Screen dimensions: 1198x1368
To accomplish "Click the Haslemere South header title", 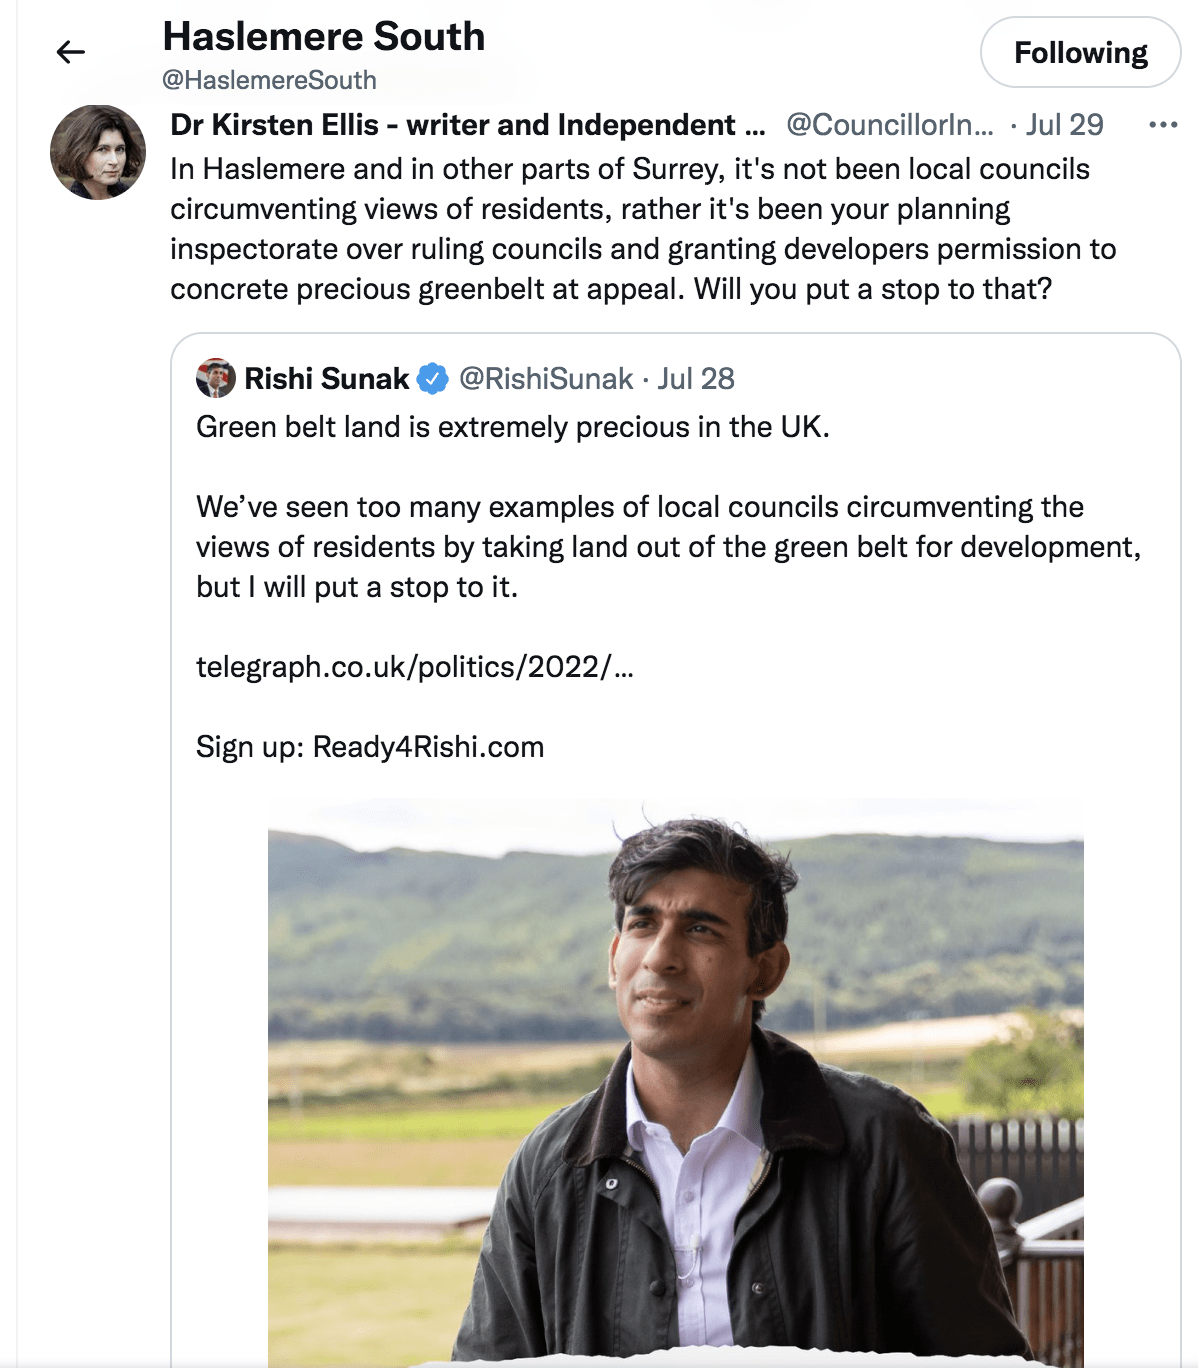I will [x=324, y=37].
